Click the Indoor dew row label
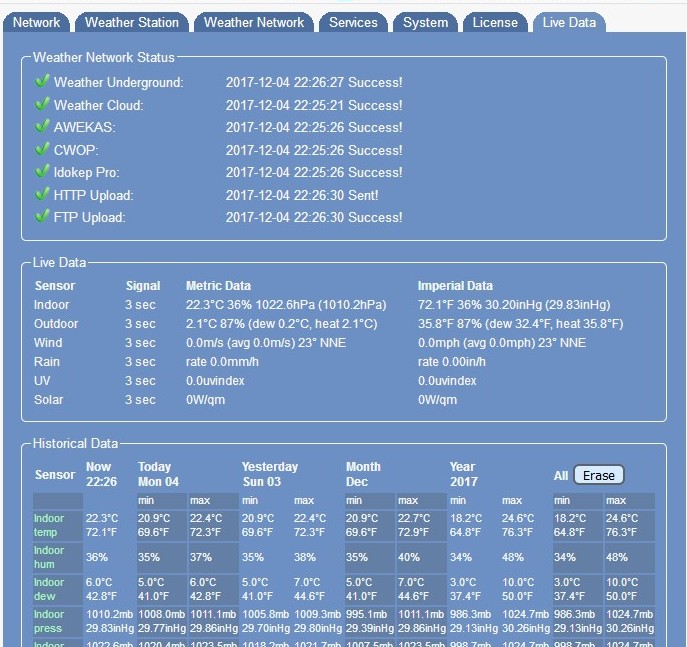Screen dimensions: 687x647 click(x=49, y=588)
